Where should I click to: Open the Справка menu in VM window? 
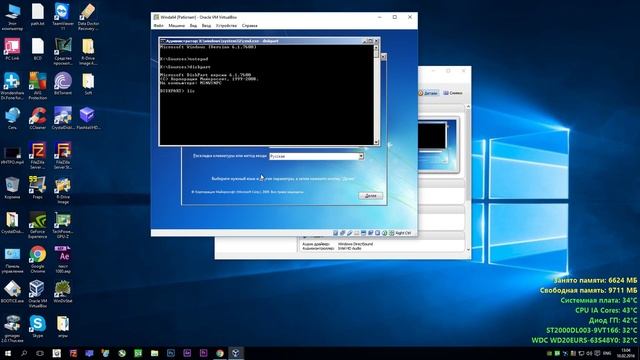pos(250,25)
